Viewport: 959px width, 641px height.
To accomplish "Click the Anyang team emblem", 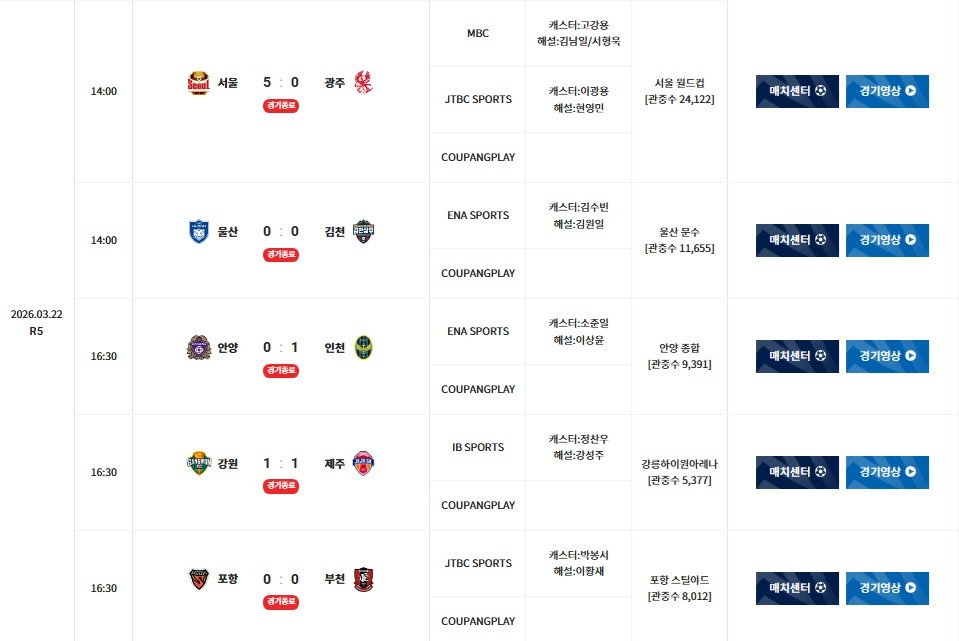I will [198, 348].
